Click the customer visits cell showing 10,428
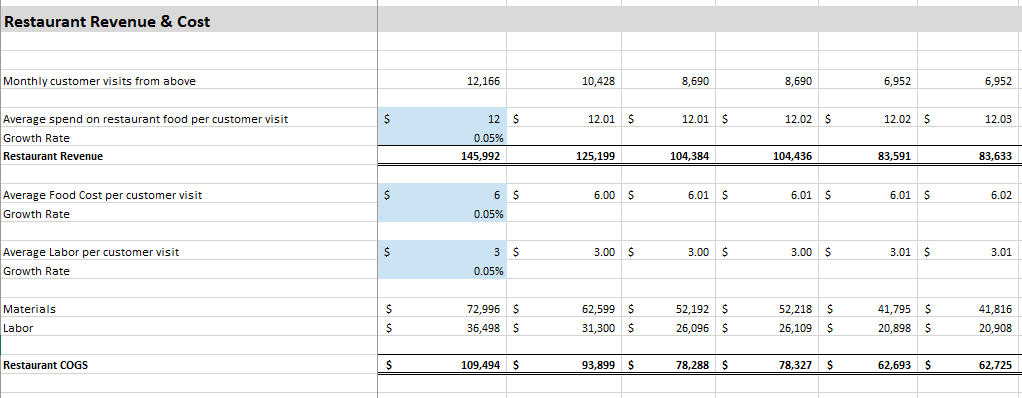Image resolution: width=1022 pixels, height=398 pixels. coord(564,81)
